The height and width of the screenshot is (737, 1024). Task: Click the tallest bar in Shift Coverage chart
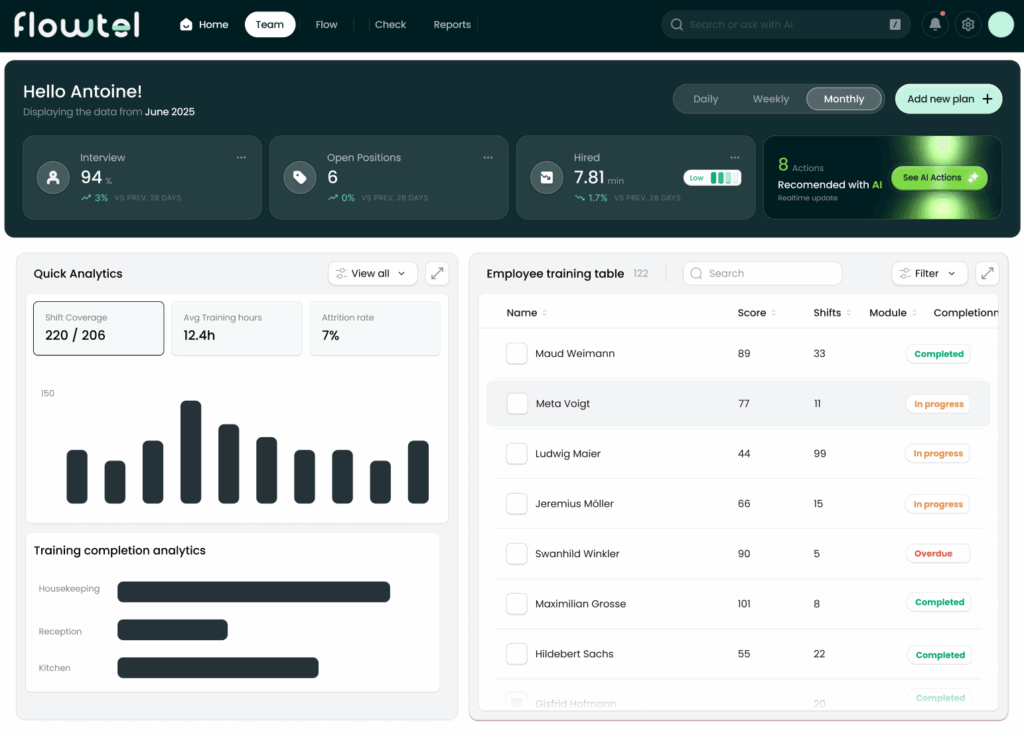click(x=191, y=452)
